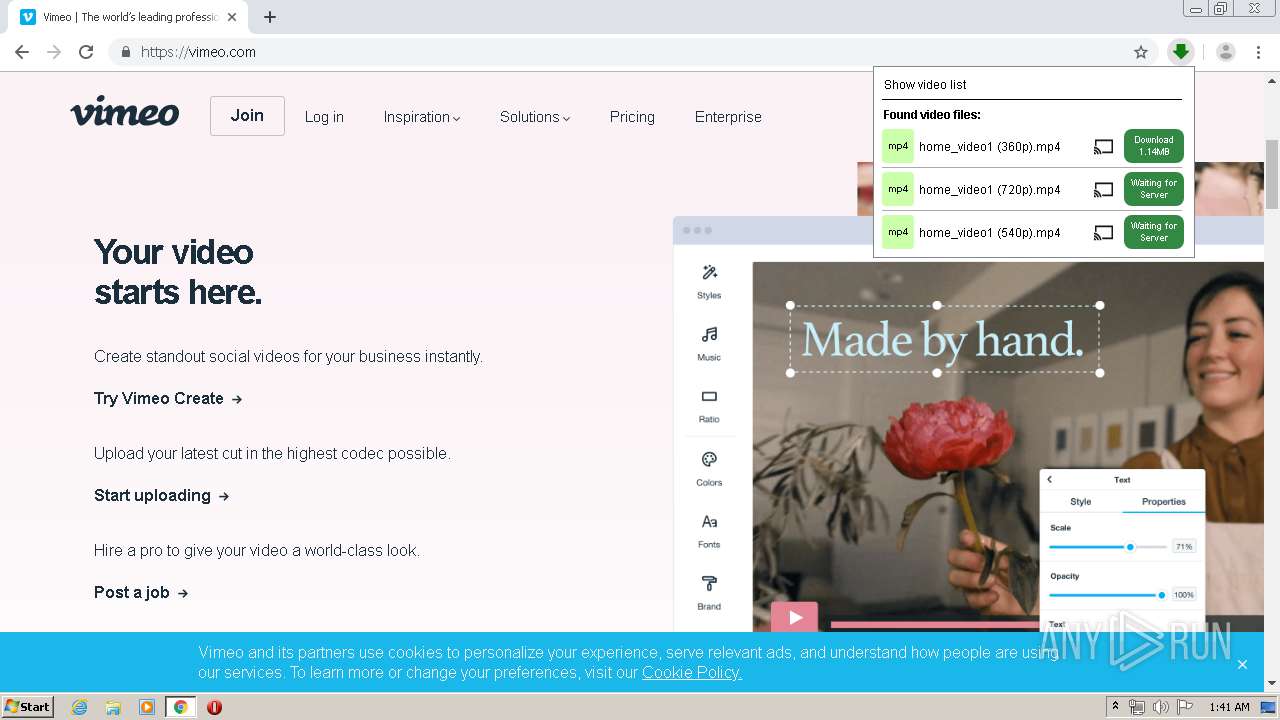The image size is (1280, 720).
Task: Click Post a job link
Action: (x=141, y=592)
